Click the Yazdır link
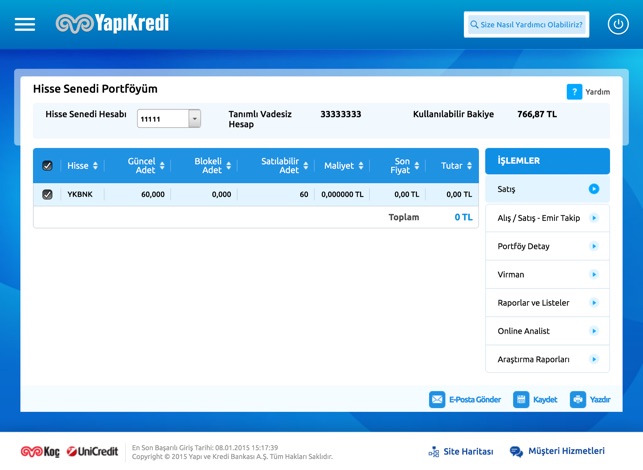The image size is (643, 470). click(600, 399)
